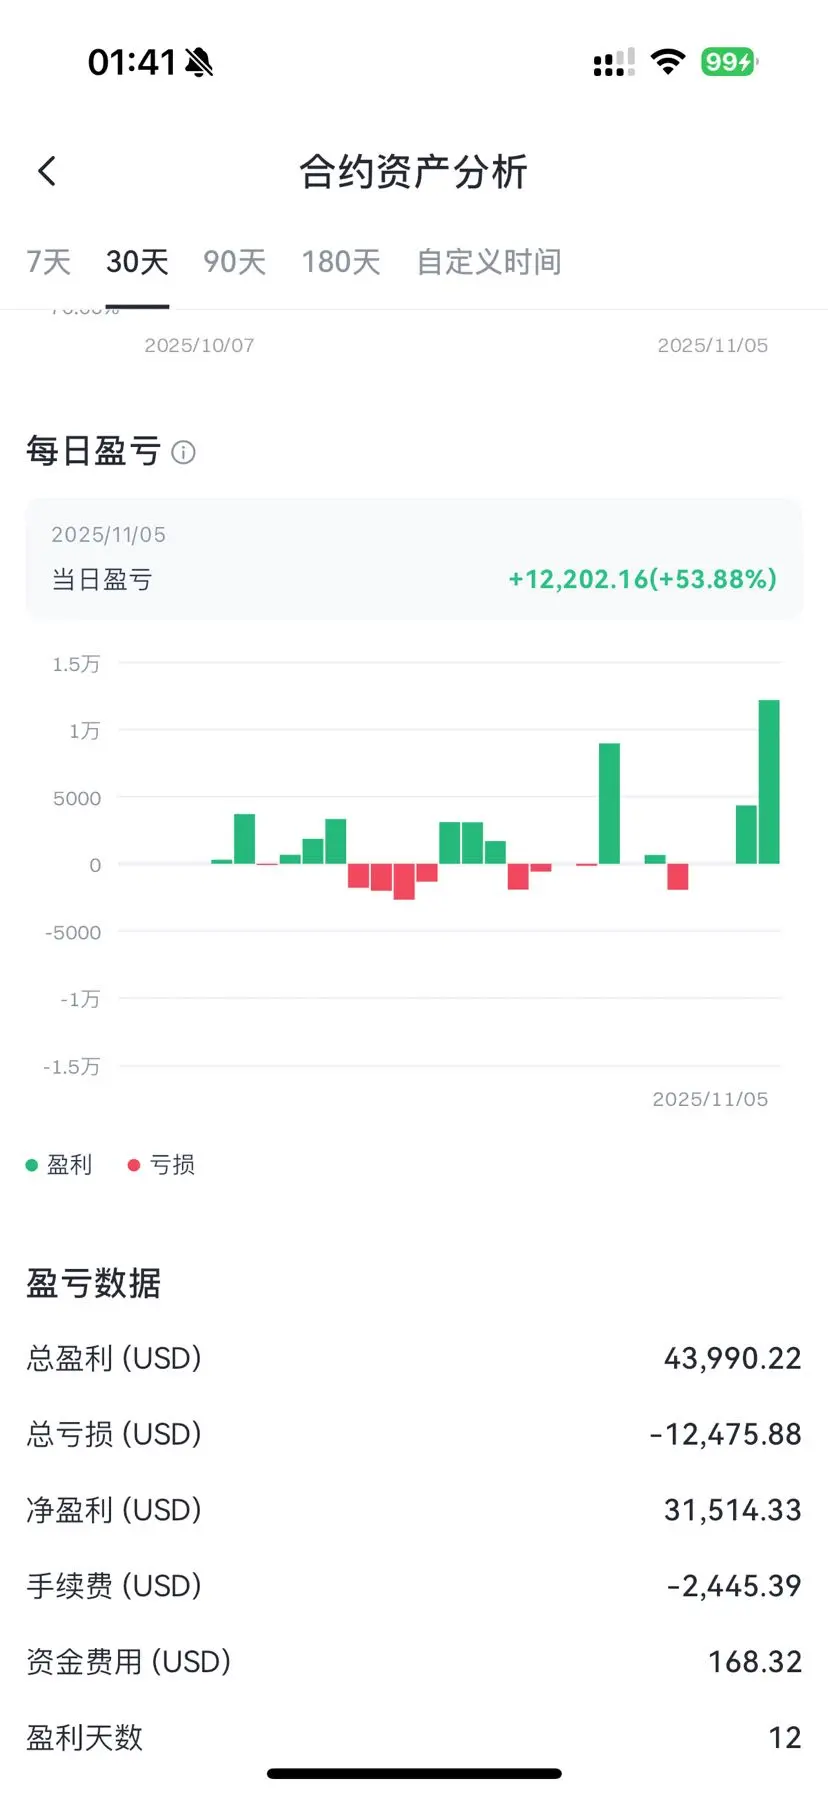
Task: Tap the 合约资产分析 page title
Action: point(414,172)
